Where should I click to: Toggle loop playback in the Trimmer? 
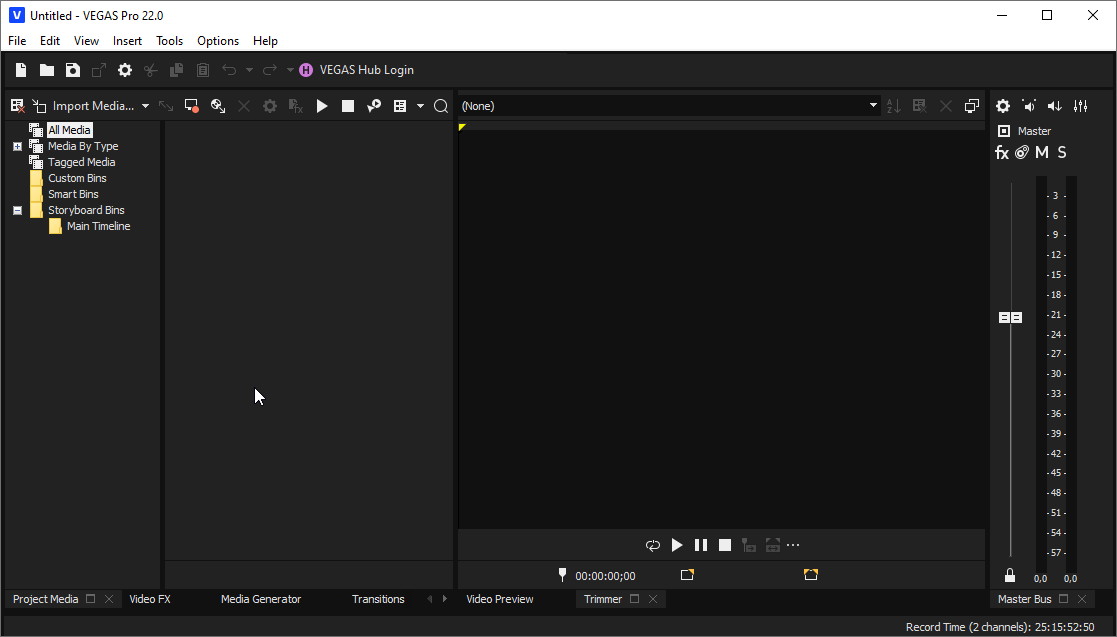tap(653, 546)
